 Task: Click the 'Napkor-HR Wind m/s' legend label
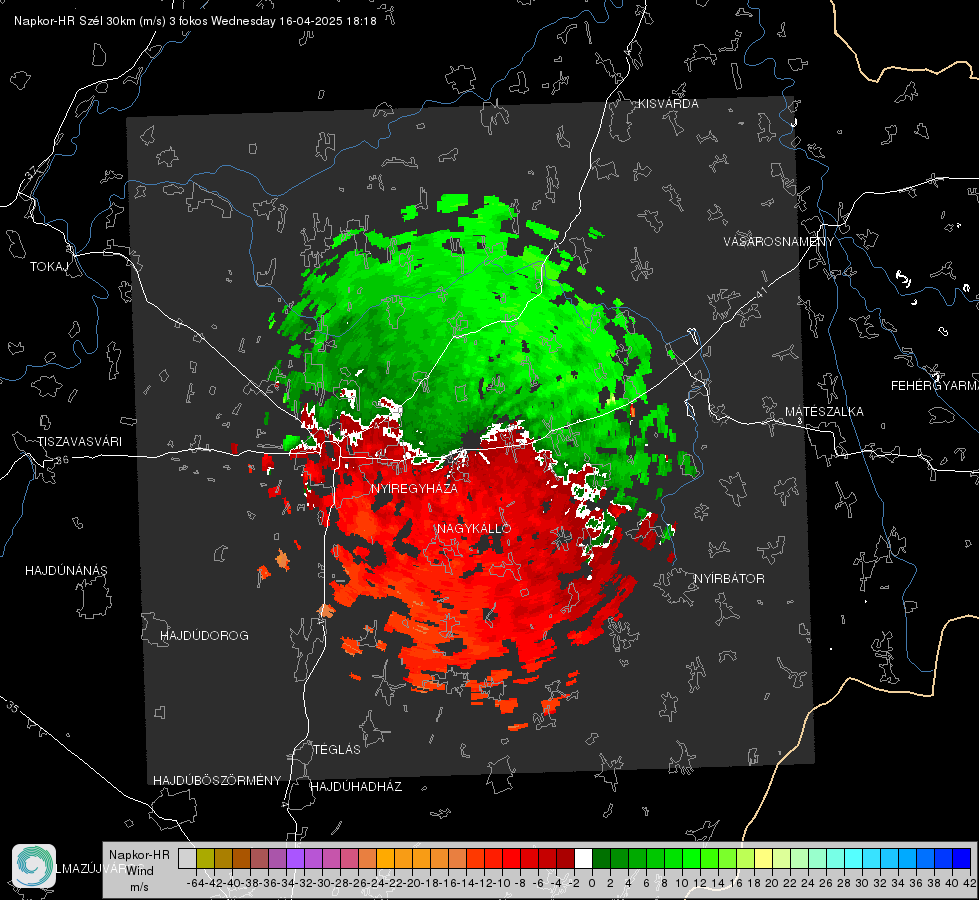139,871
